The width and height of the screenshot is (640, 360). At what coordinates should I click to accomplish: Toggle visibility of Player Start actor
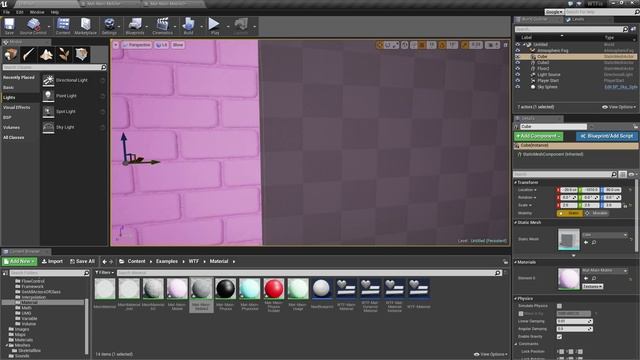tap(518, 81)
